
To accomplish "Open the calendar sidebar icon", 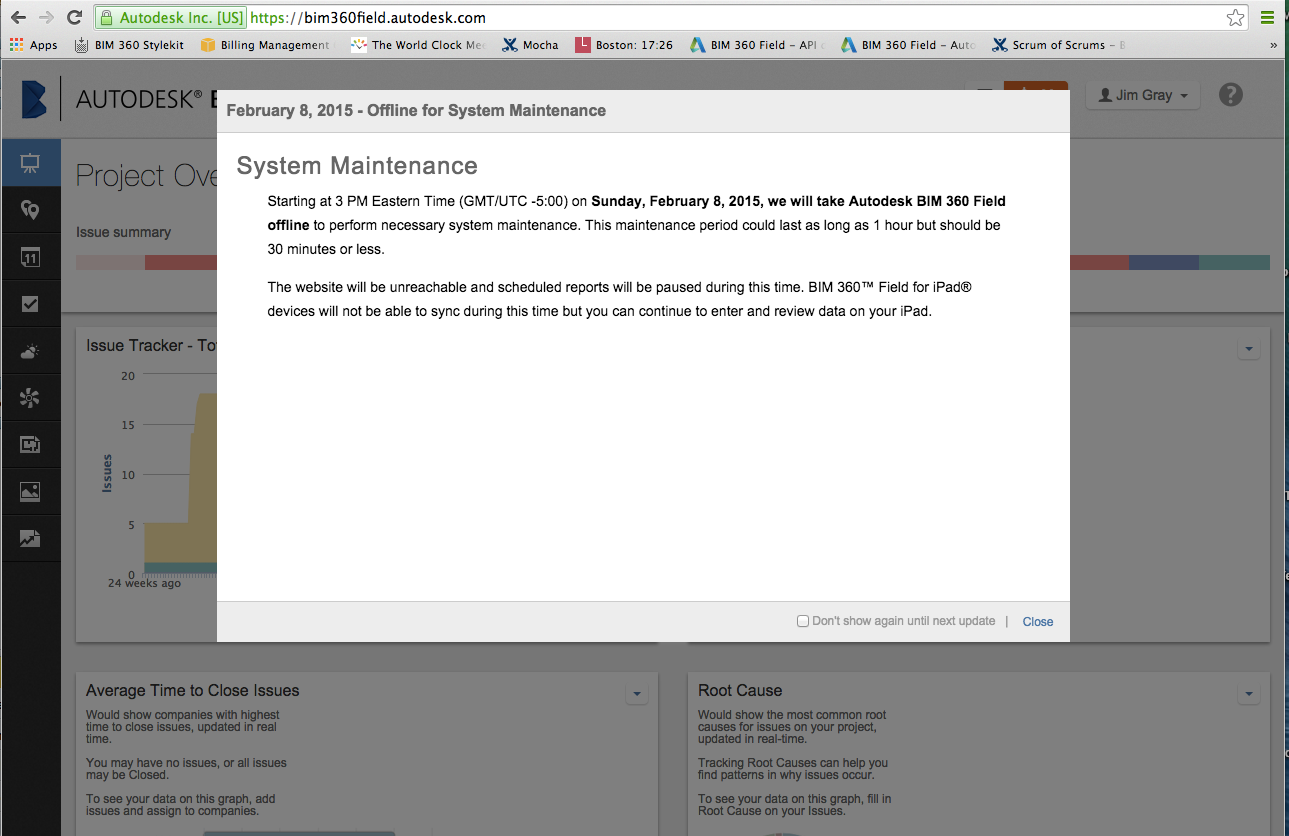I will (30, 257).
